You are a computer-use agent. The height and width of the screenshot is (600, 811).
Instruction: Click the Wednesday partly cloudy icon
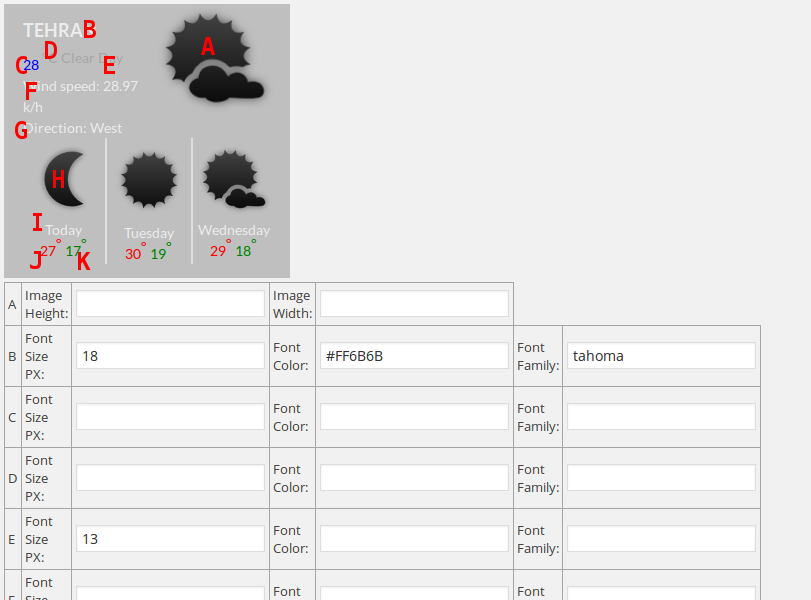click(234, 179)
